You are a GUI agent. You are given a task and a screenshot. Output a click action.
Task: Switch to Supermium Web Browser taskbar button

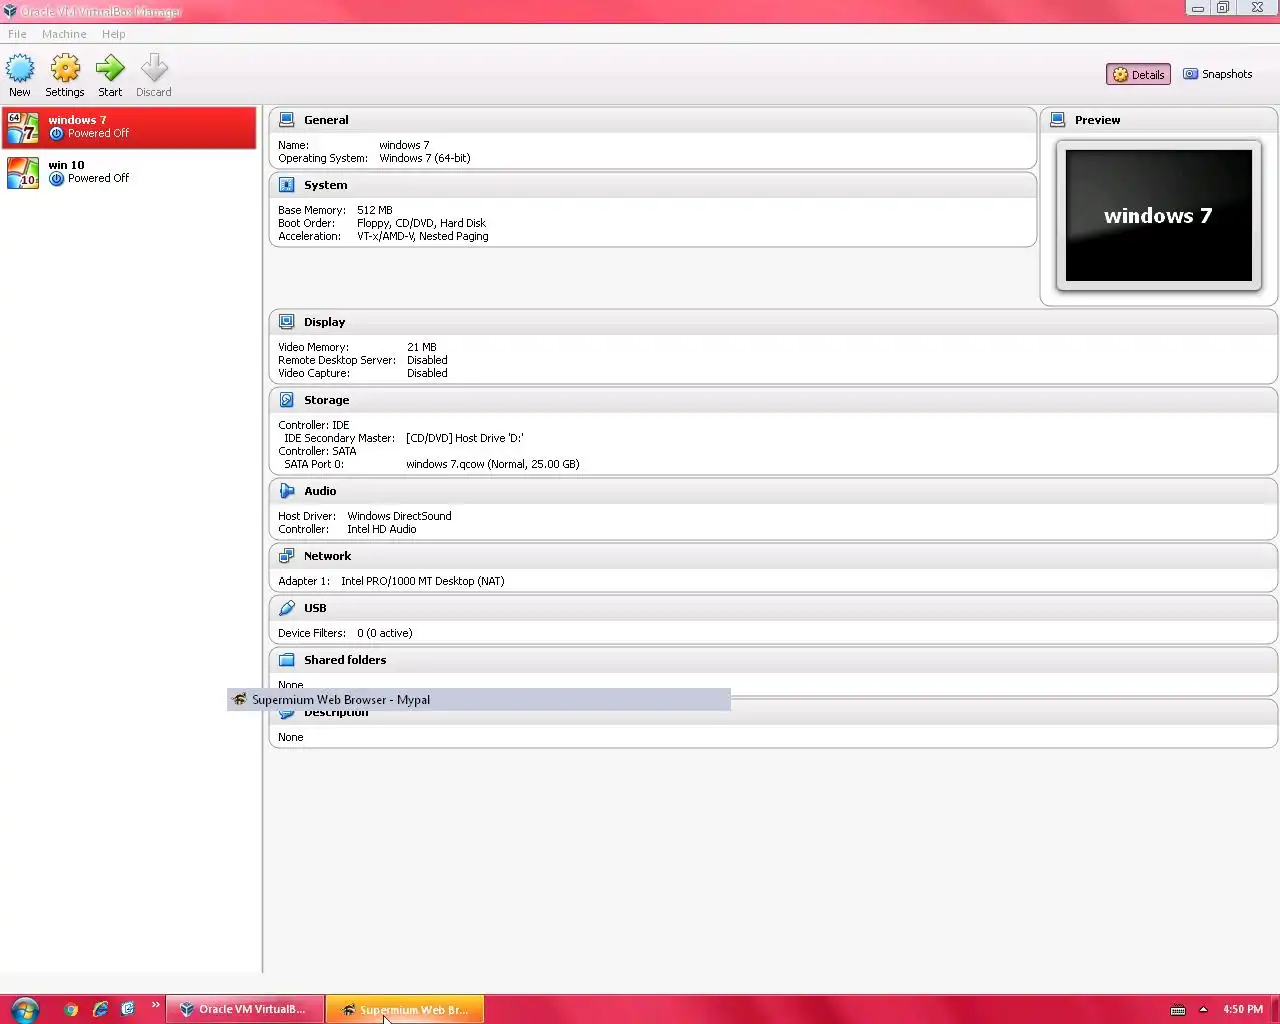pyautogui.click(x=405, y=1009)
